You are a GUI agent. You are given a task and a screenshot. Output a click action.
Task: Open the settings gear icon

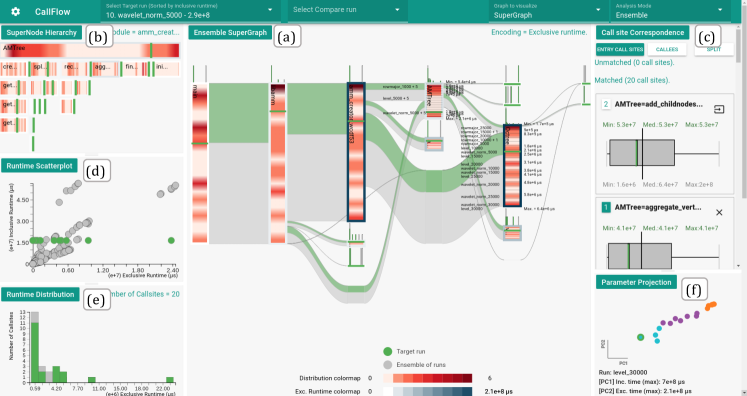click(15, 11)
